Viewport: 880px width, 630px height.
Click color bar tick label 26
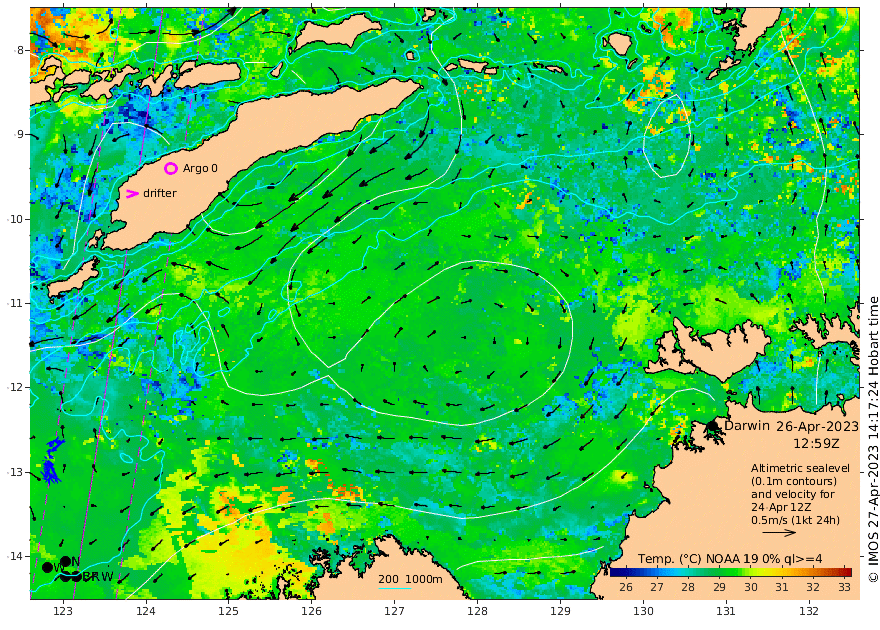626,587
